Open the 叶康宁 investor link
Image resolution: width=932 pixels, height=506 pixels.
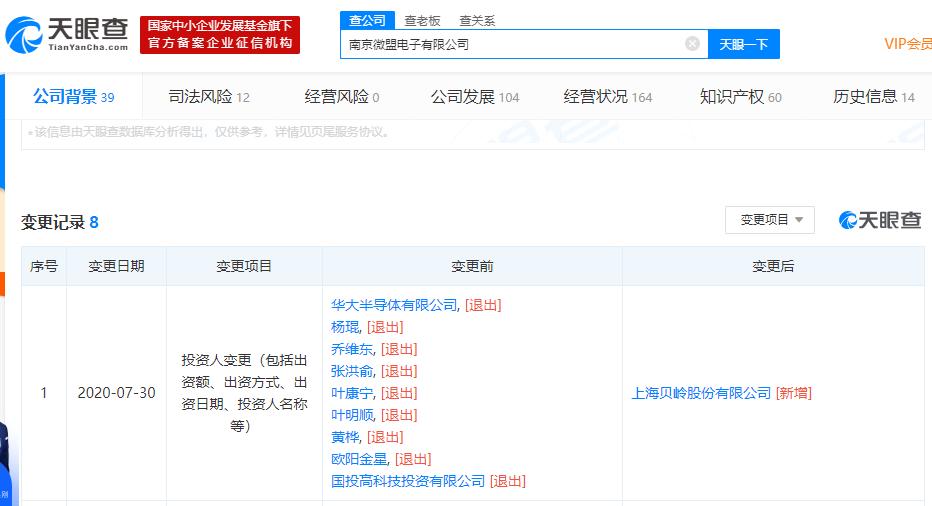click(352, 393)
